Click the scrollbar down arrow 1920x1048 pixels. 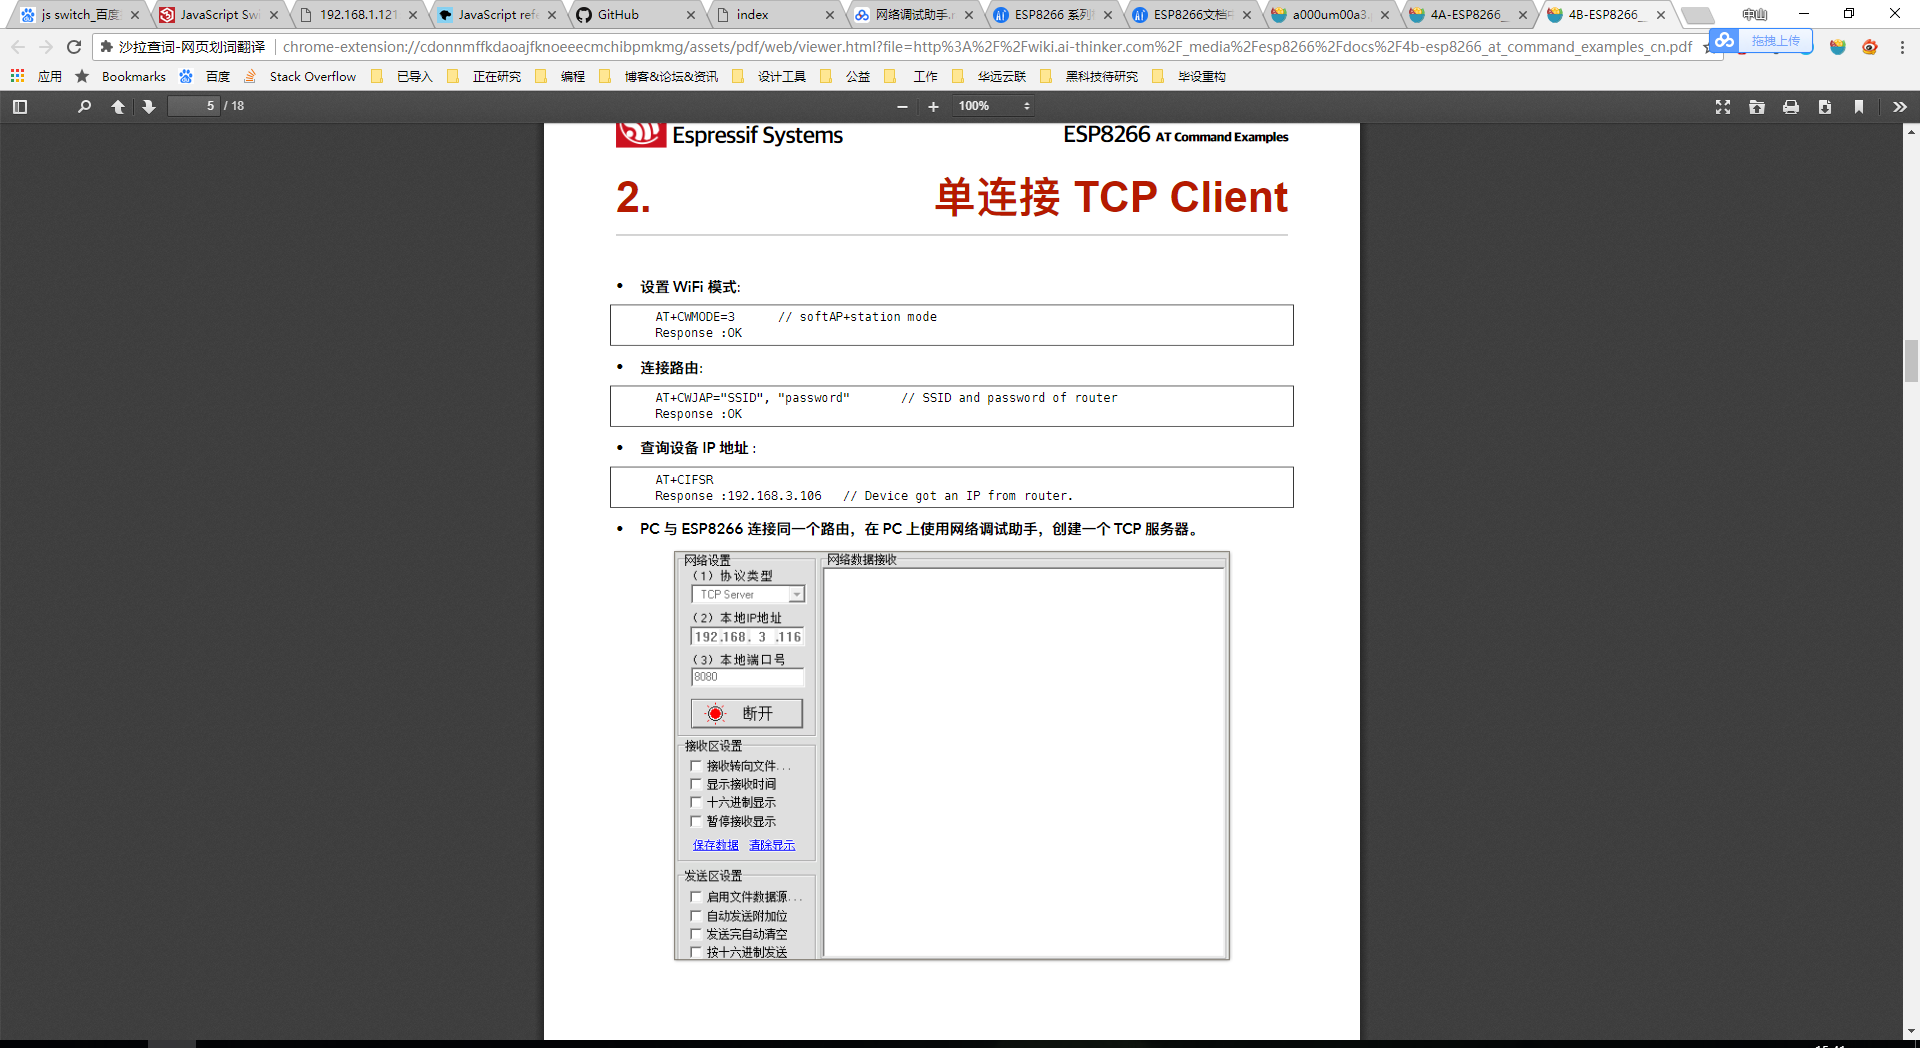[1911, 1031]
